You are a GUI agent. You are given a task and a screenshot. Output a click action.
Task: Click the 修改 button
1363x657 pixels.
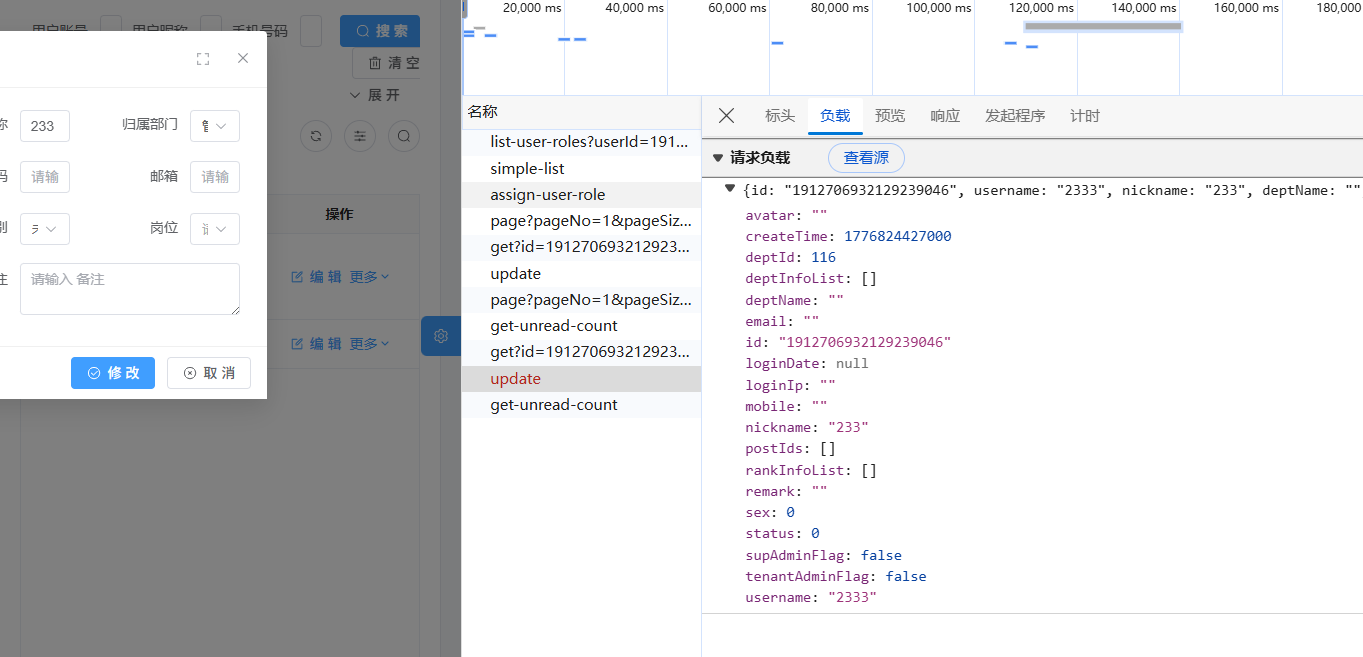coord(113,373)
